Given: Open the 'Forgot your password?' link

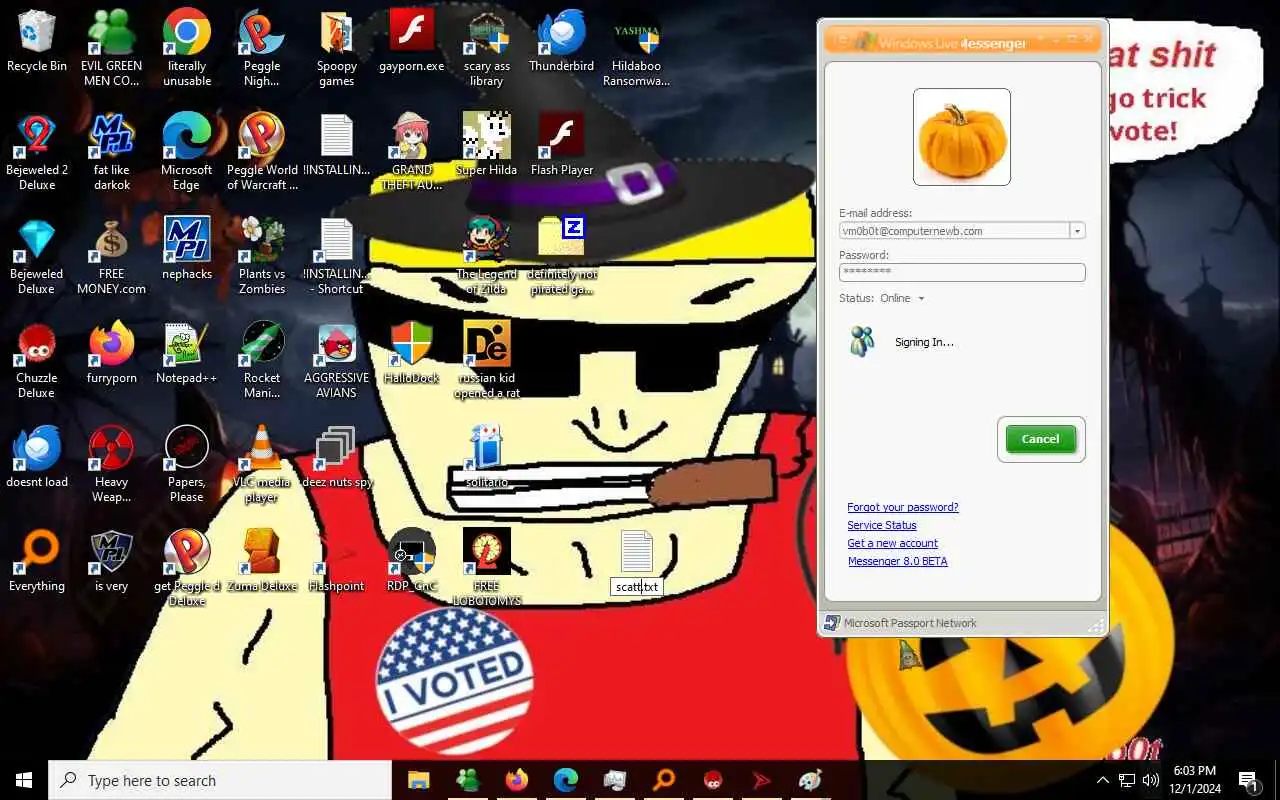Looking at the screenshot, I should click(x=903, y=507).
